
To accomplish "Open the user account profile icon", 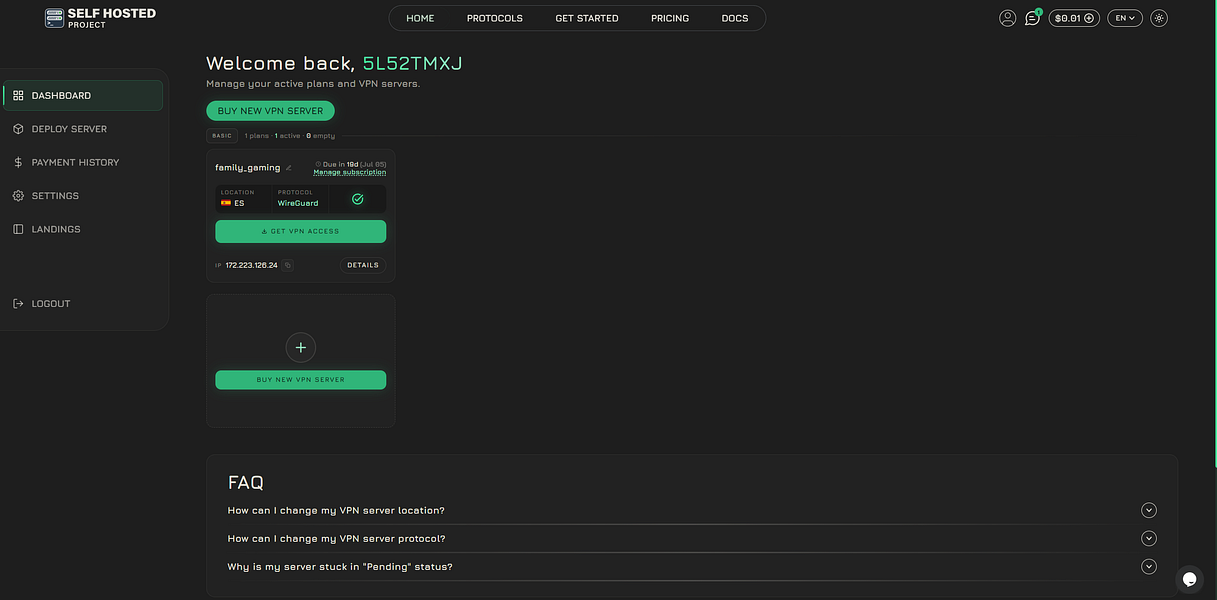I will click(x=1007, y=18).
